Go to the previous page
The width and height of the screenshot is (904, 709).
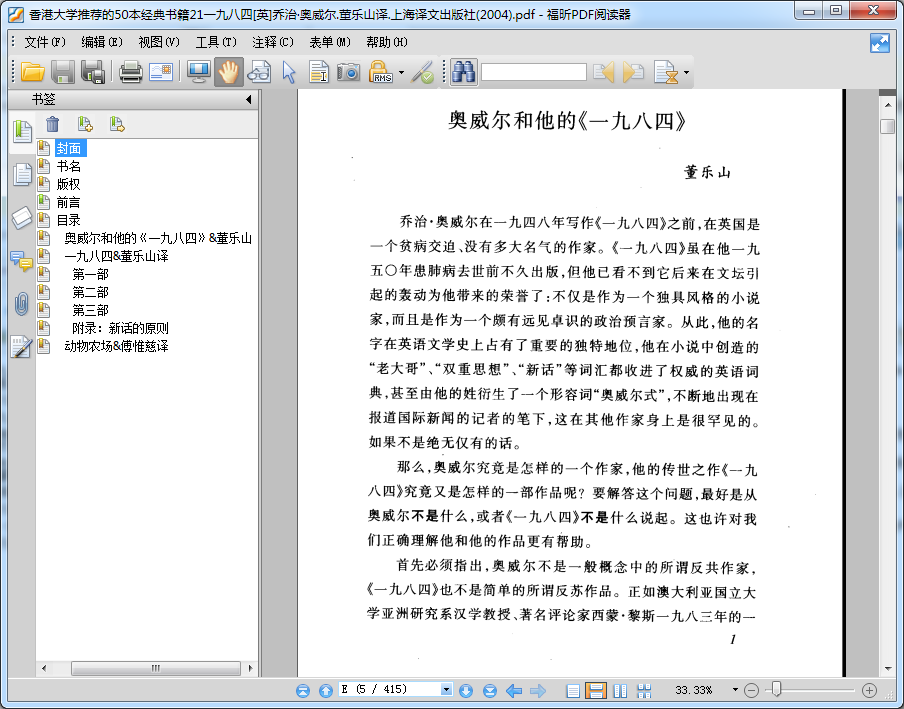[x=326, y=691]
